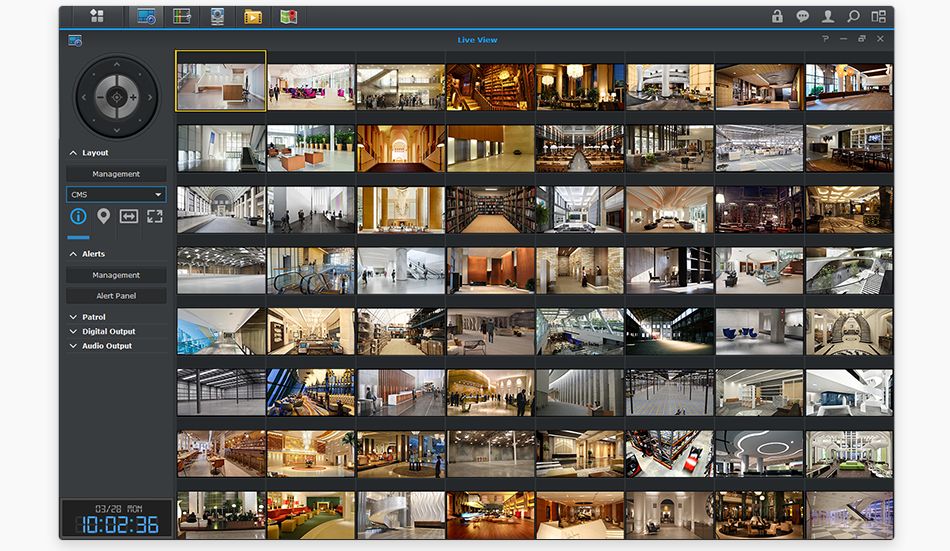Screen dimensions: 950x551
Task: Select the escalator mall camera feed
Action: click(x=311, y=270)
